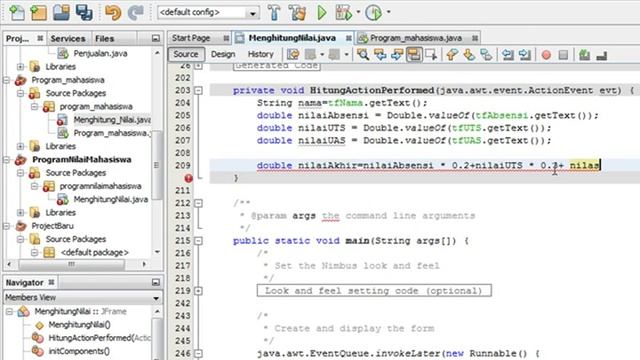Click the New File toolbar icon
This screenshot has width=640, height=360.
pyautogui.click(x=16, y=12)
